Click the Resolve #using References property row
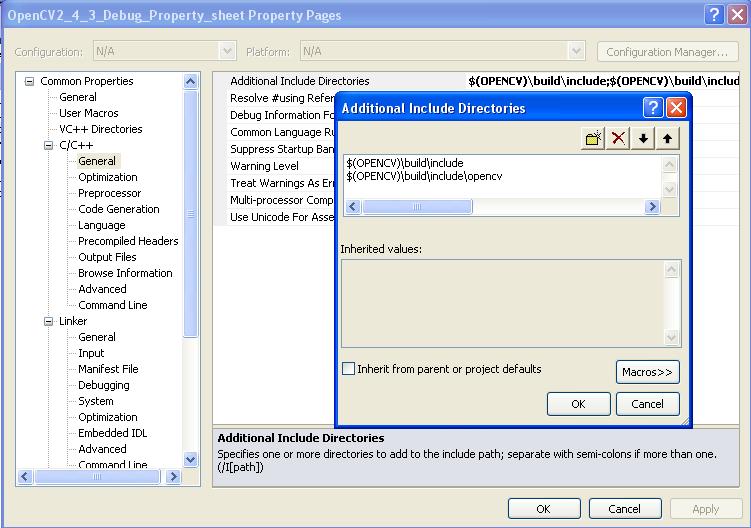This screenshot has width=751, height=528. [x=282, y=98]
